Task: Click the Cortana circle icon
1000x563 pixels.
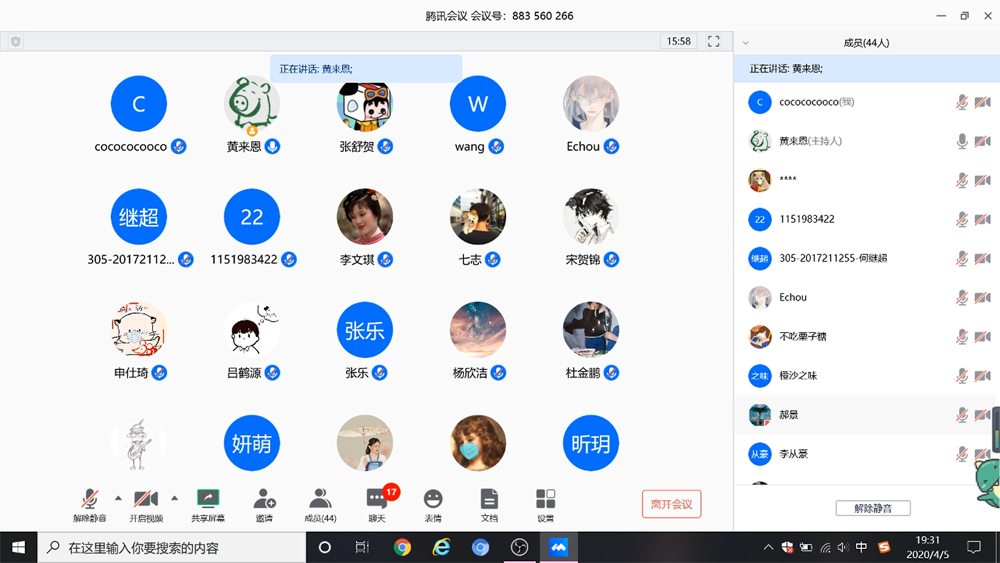Action: [x=325, y=547]
